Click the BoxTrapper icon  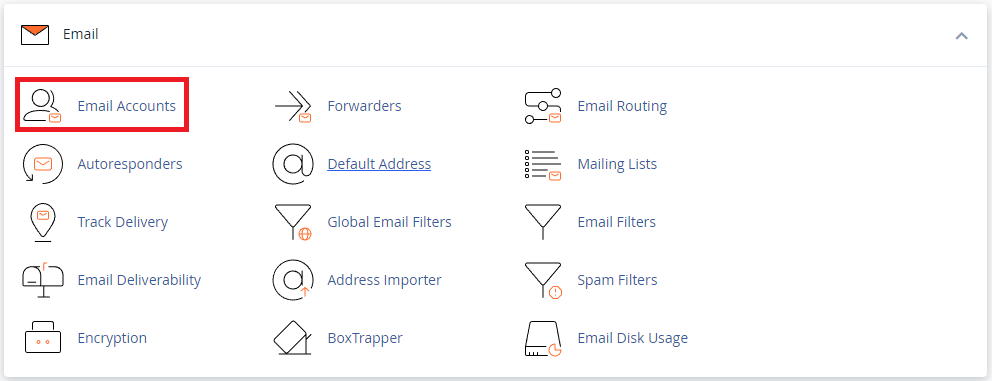click(x=293, y=339)
